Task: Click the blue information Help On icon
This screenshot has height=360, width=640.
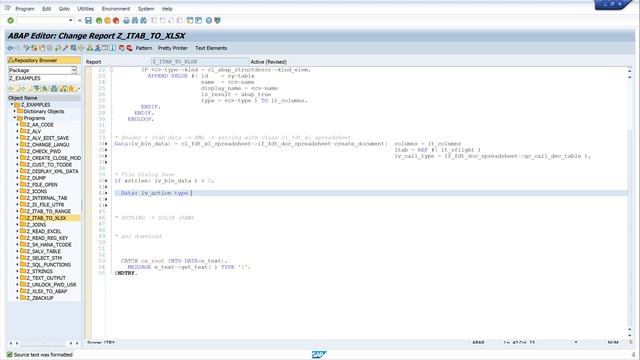Action: coord(113,48)
